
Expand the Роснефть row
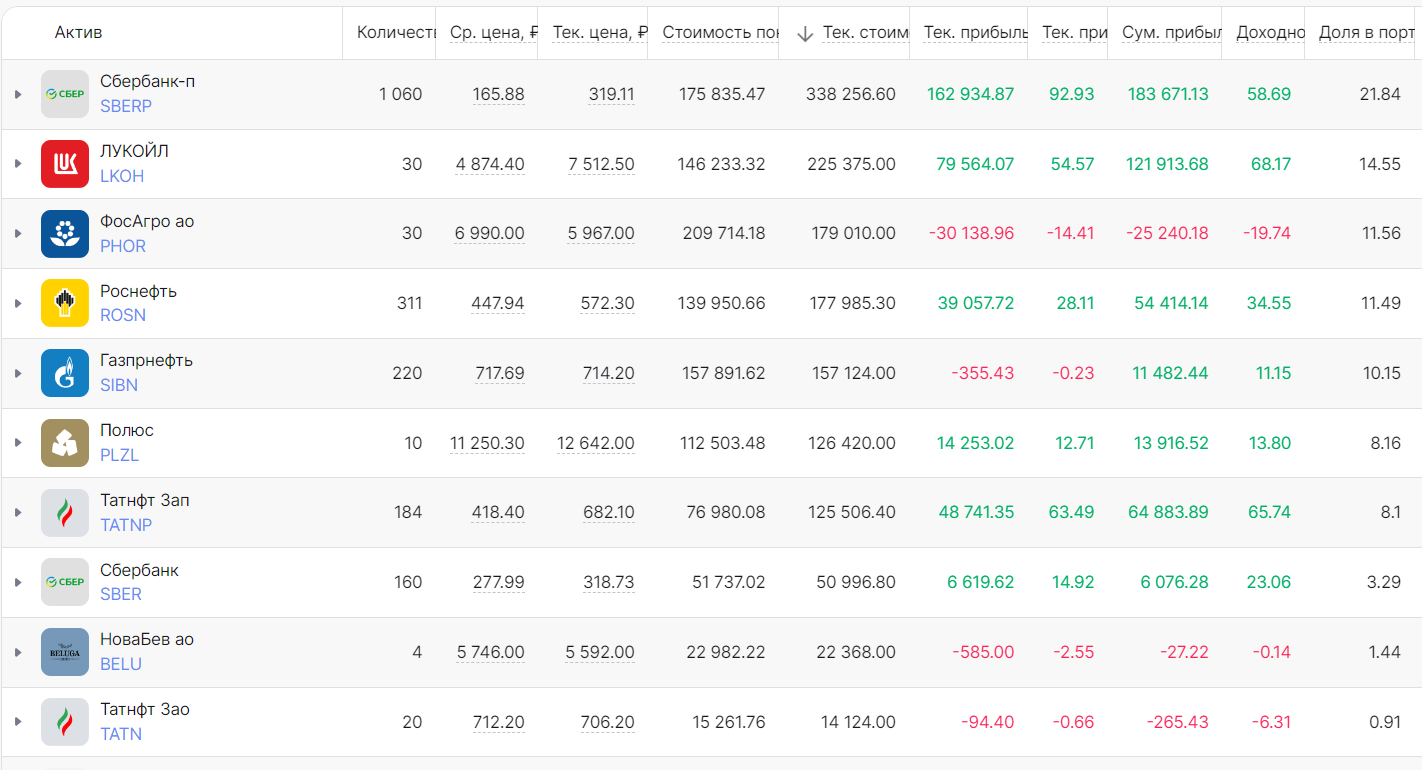(18, 303)
